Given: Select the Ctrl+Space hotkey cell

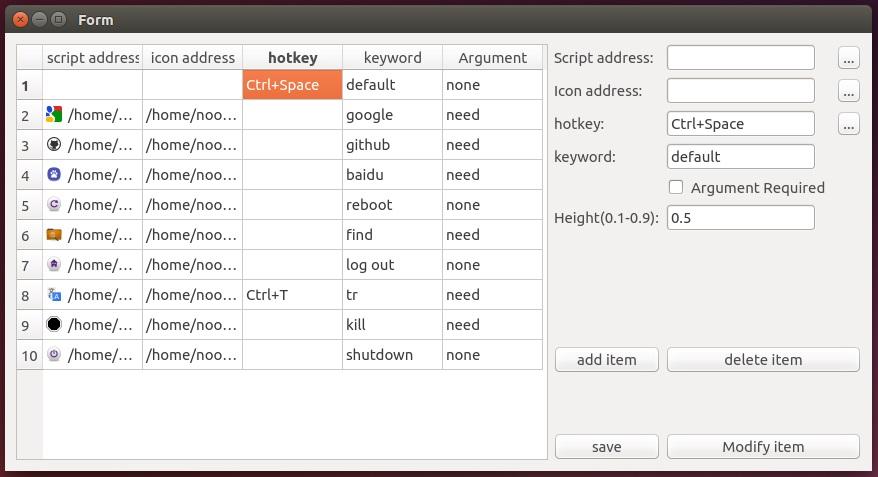Looking at the screenshot, I should 292,85.
